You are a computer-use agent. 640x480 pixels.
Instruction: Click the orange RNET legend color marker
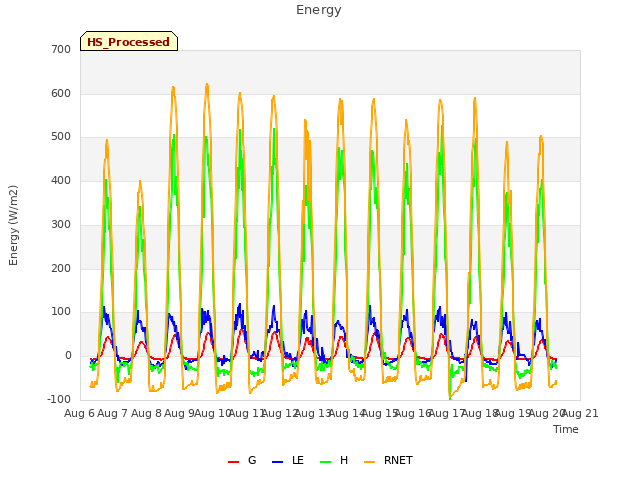[x=369, y=462]
